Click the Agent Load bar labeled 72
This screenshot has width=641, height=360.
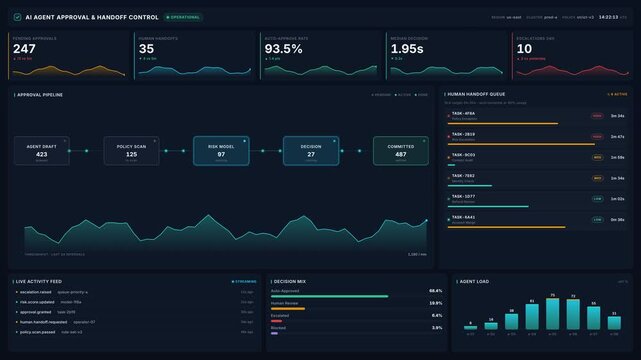click(x=573, y=315)
